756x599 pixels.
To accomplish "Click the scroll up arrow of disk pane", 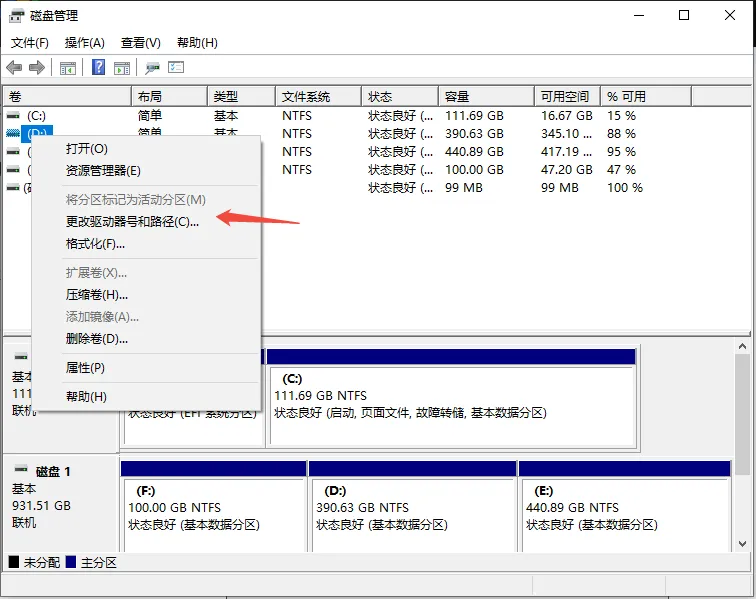I will click(x=742, y=346).
